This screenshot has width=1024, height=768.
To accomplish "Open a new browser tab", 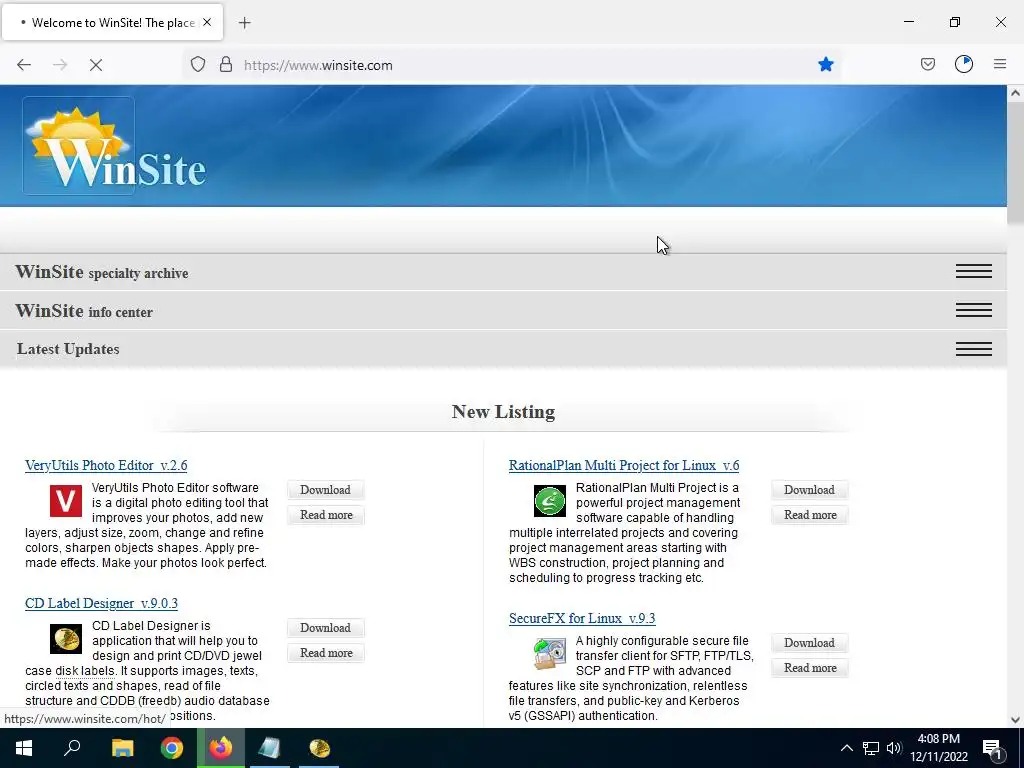I will tap(244, 23).
